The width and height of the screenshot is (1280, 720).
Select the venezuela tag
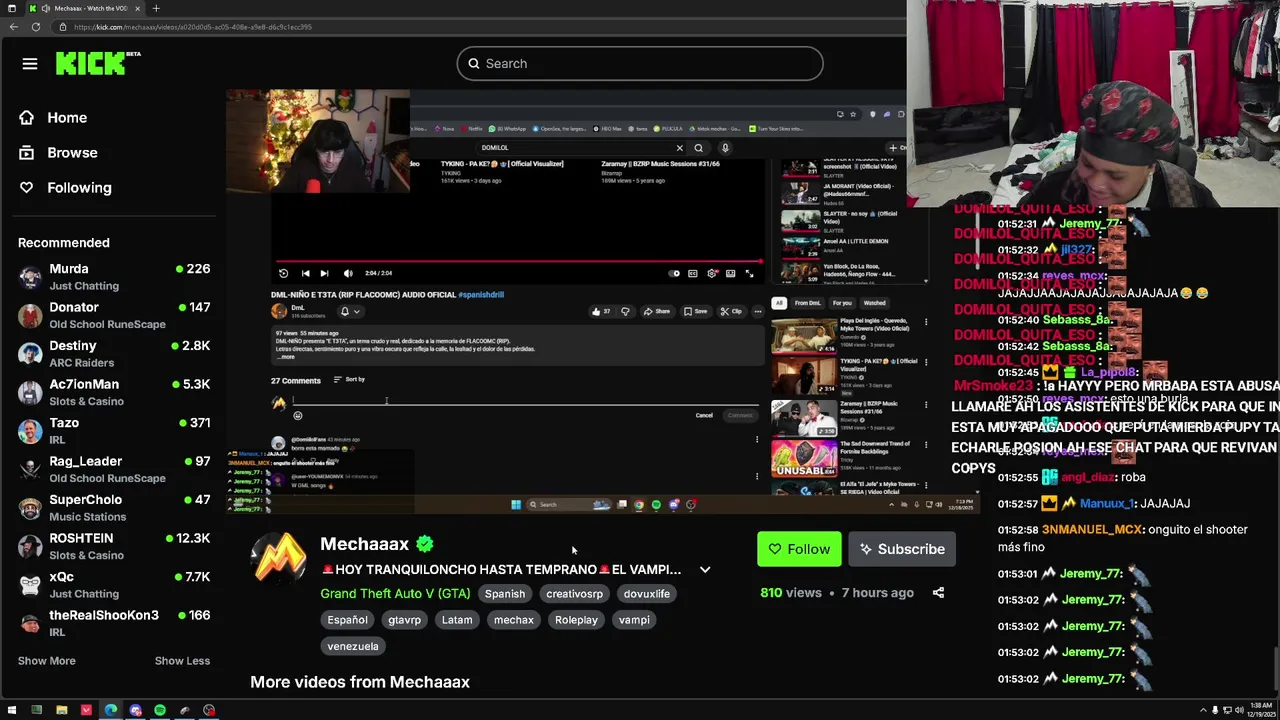tap(353, 646)
